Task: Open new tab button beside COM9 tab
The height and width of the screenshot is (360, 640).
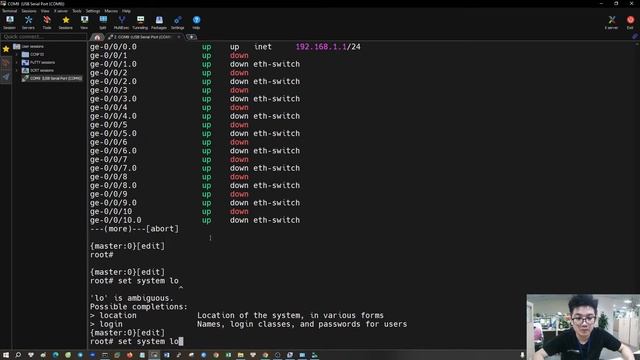Action: 191,37
